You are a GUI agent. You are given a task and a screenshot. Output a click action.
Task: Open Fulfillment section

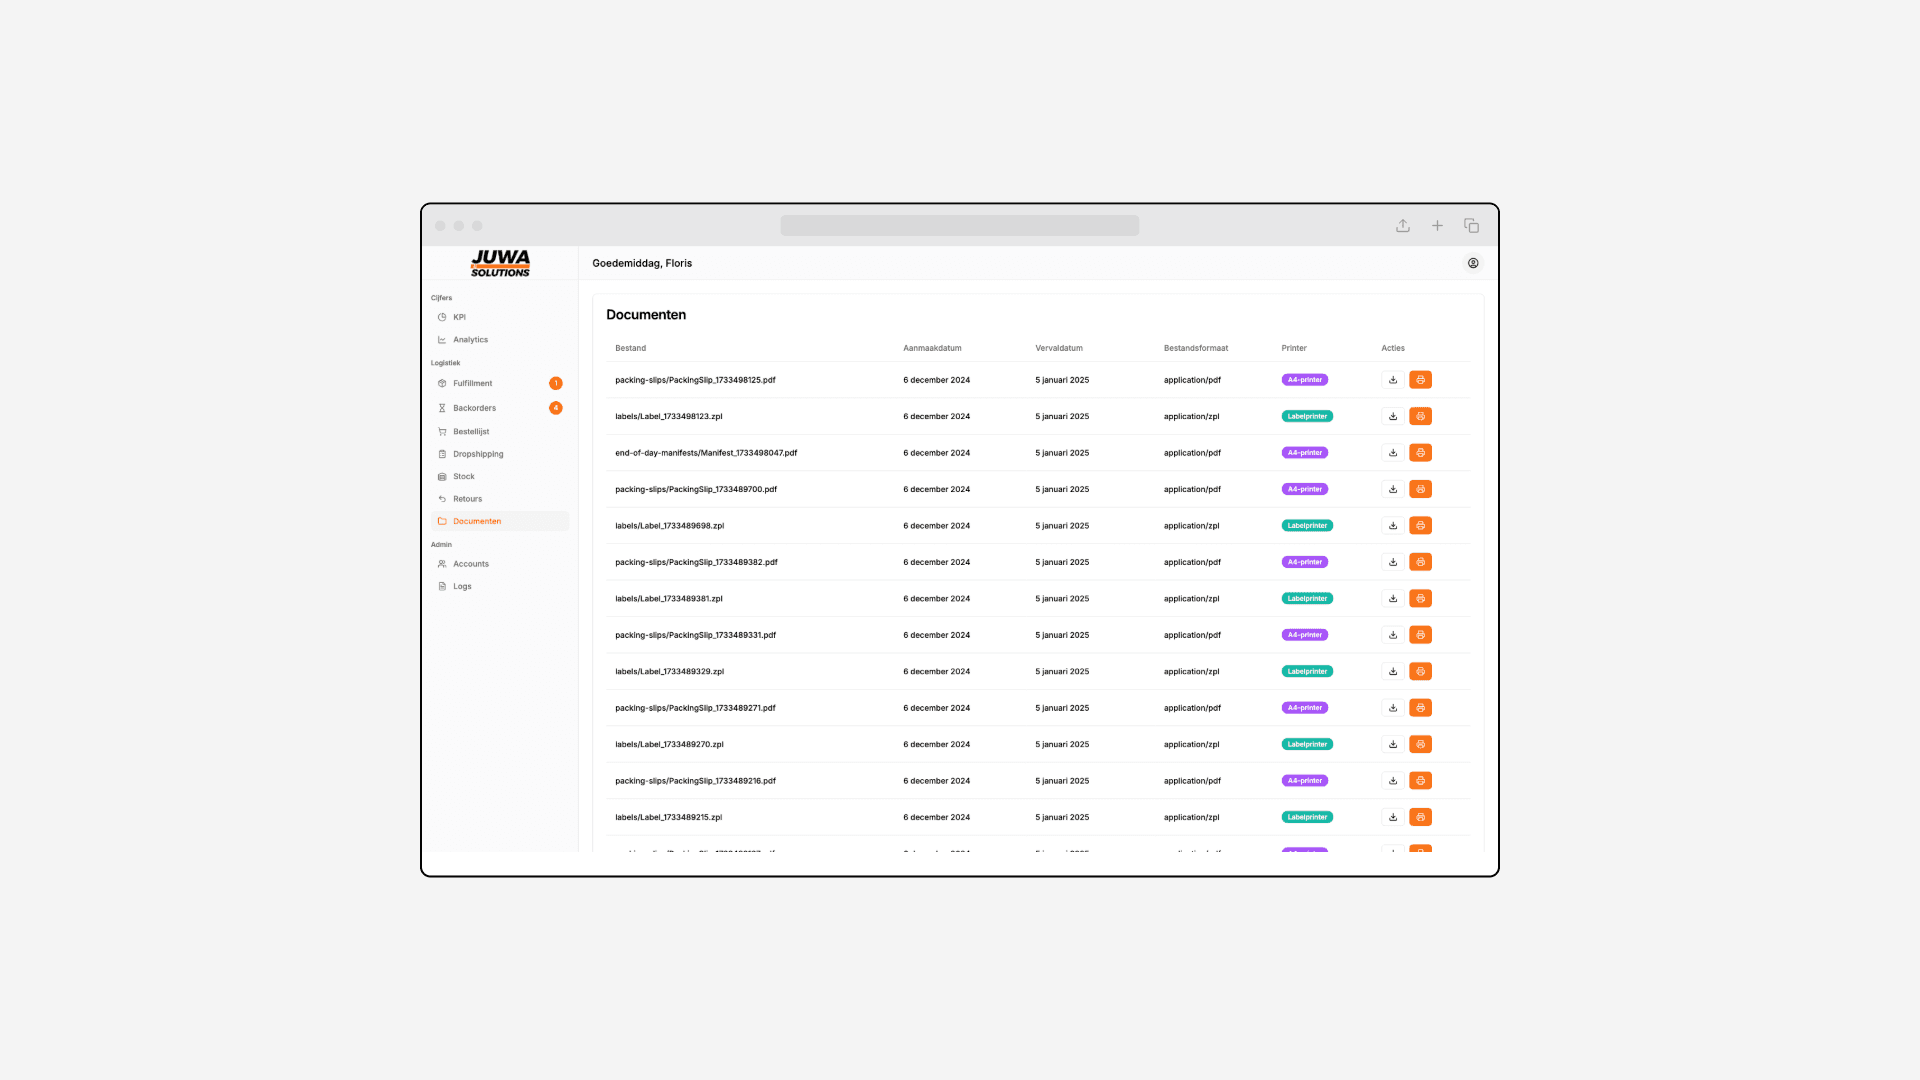coord(472,384)
